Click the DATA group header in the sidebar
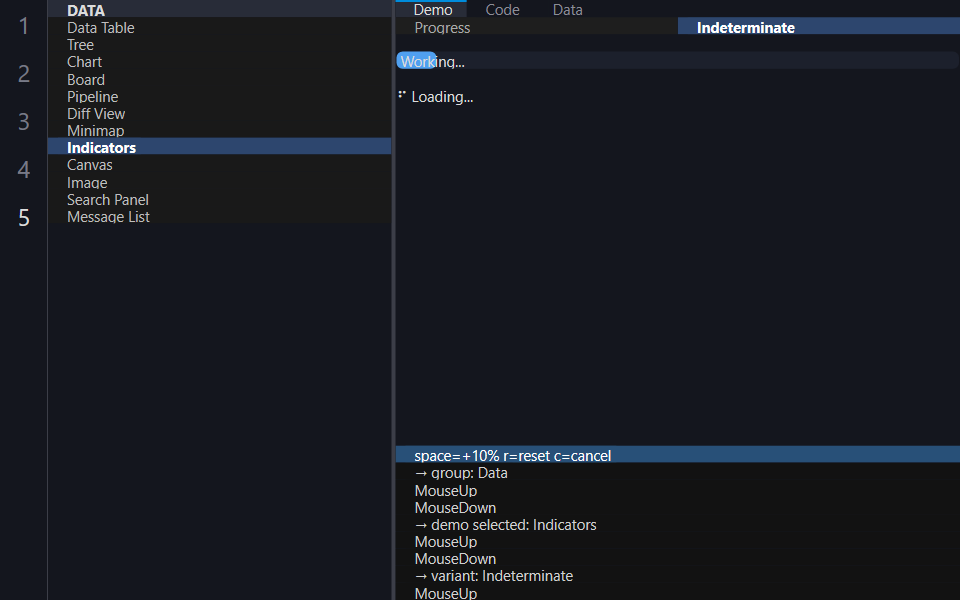960x600 pixels. tap(219, 10)
